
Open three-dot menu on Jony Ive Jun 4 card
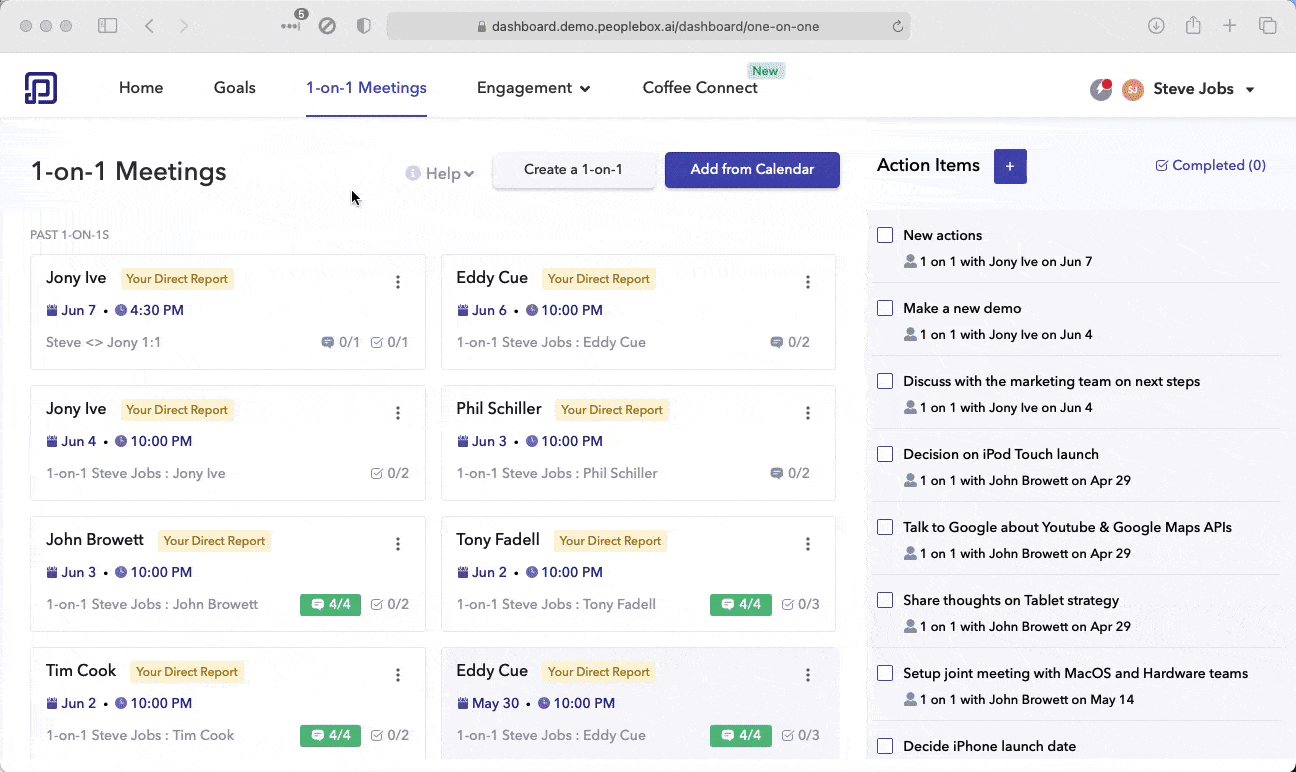(x=398, y=413)
